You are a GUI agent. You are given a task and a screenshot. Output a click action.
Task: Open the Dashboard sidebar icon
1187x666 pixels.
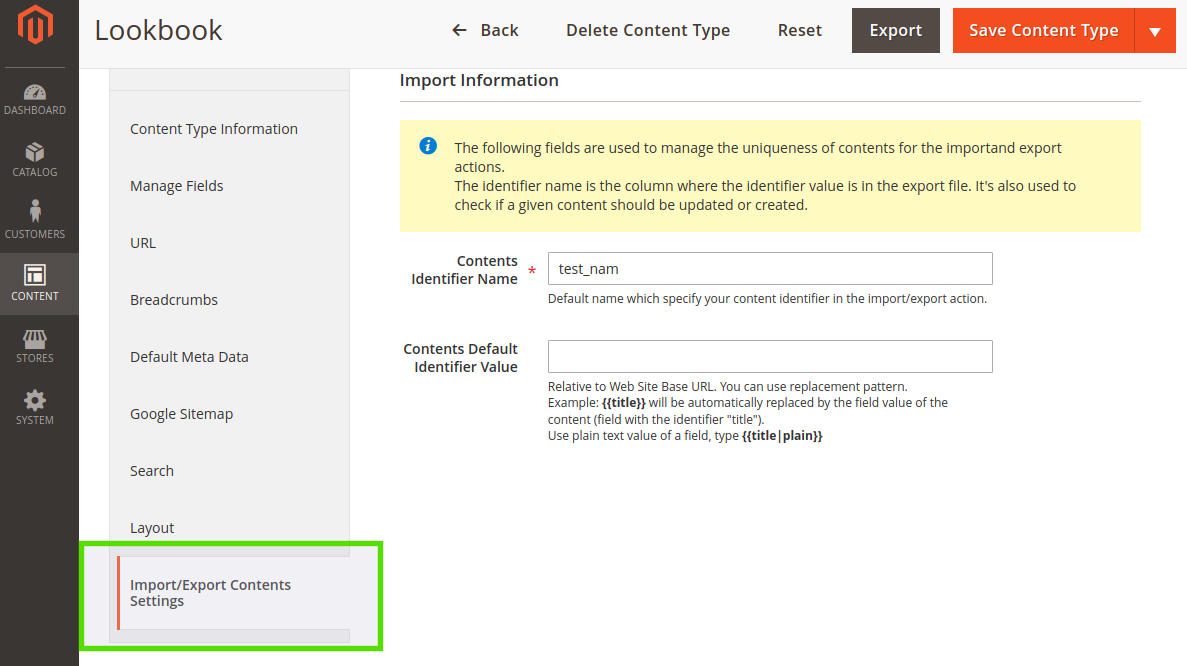35,99
